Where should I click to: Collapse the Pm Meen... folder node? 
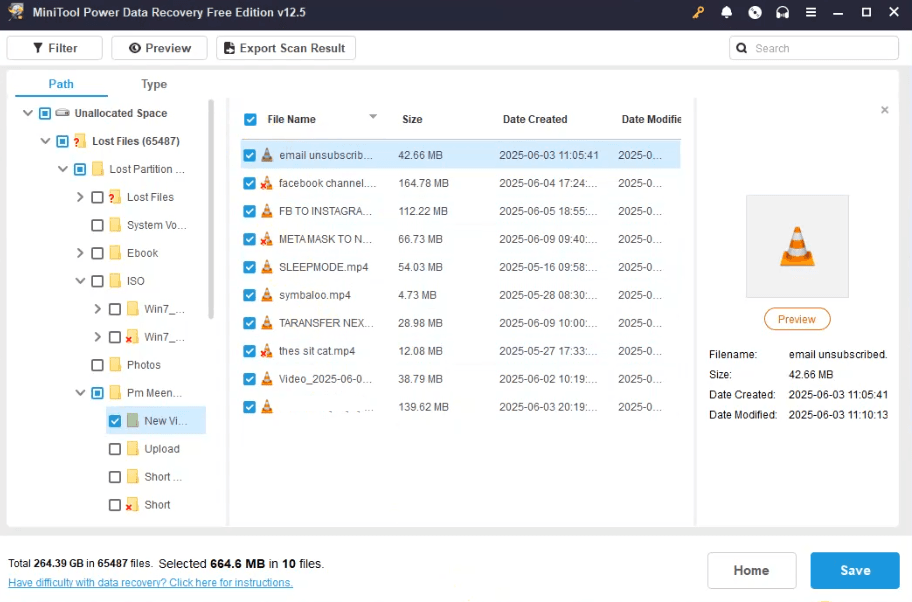click(x=80, y=393)
